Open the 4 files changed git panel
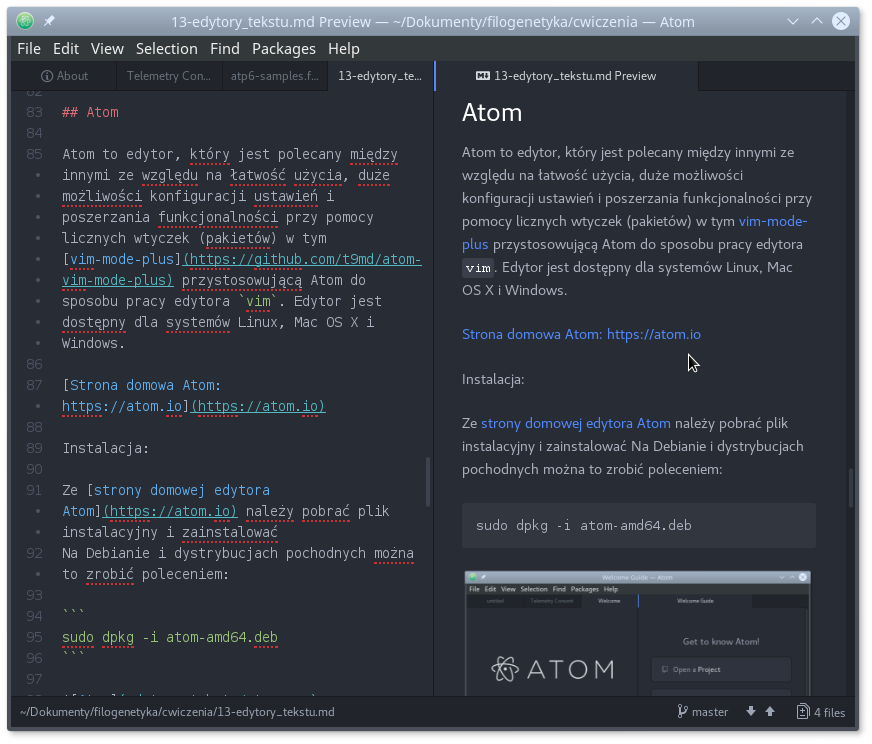 820,712
